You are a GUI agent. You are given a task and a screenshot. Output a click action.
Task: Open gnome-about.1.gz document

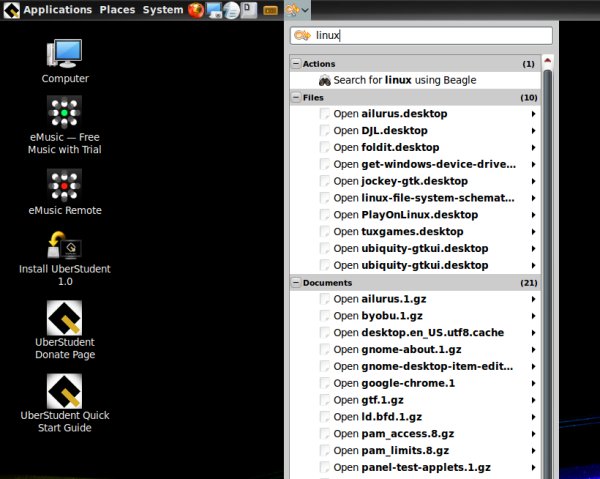[x=415, y=349]
